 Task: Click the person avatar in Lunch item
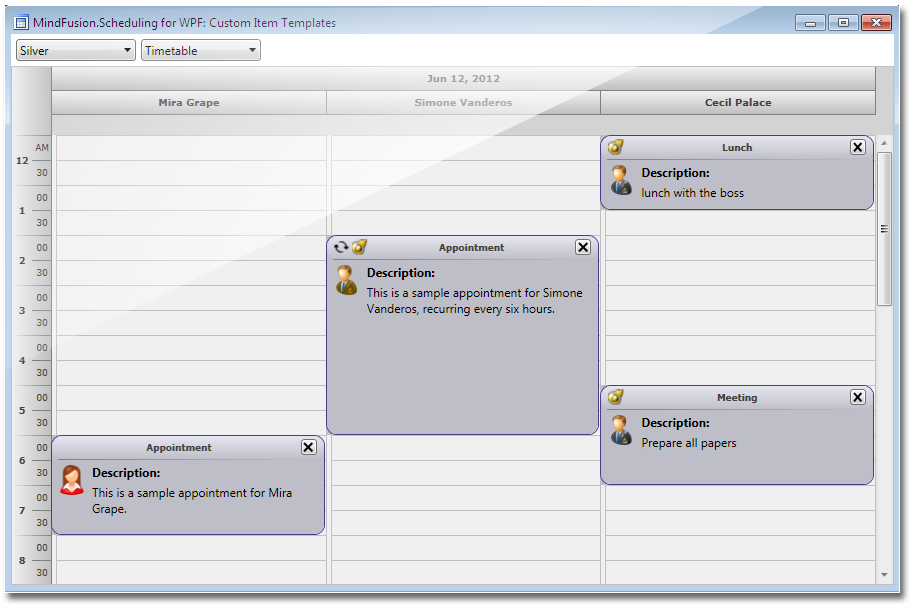(621, 180)
